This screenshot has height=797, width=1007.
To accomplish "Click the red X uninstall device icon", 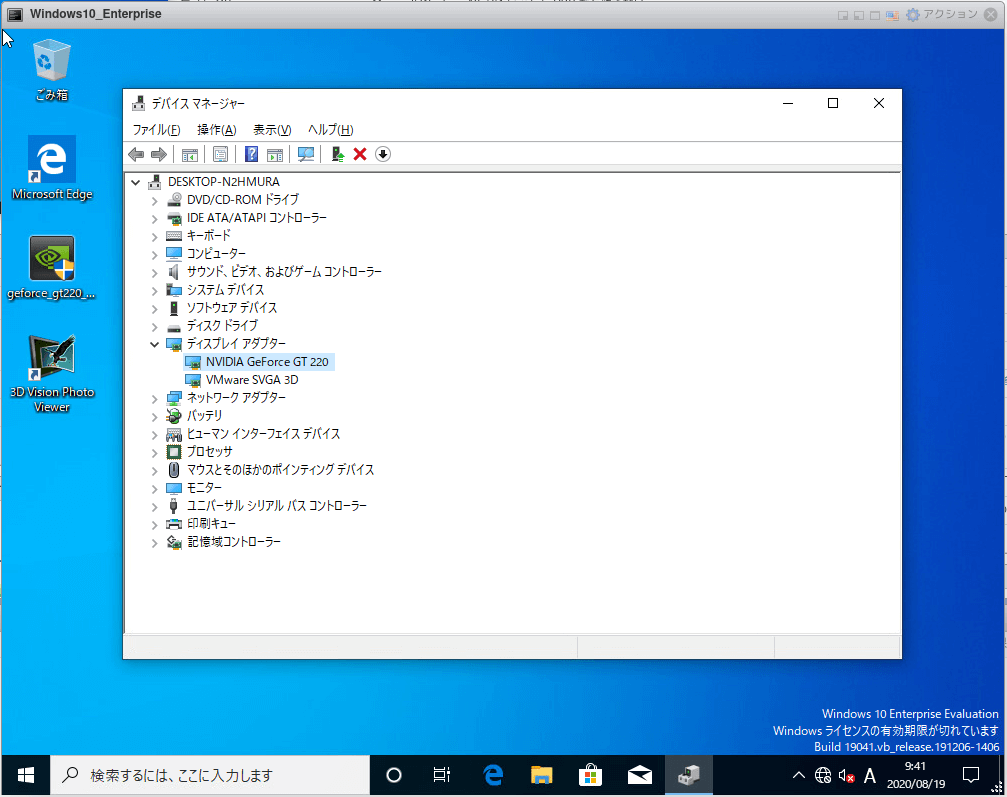I will pos(360,154).
